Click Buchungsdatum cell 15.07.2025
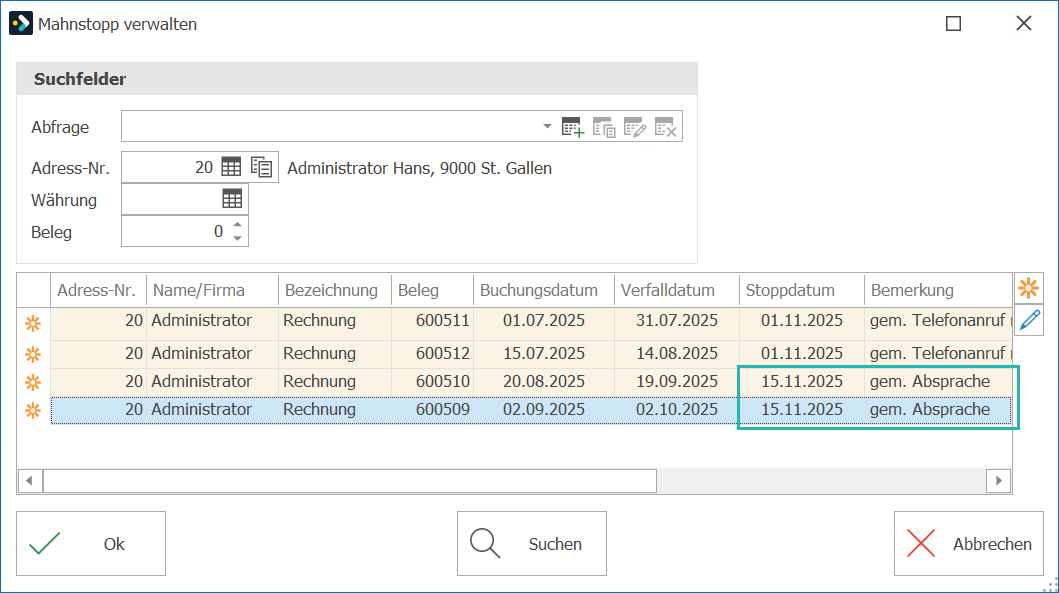 click(544, 353)
